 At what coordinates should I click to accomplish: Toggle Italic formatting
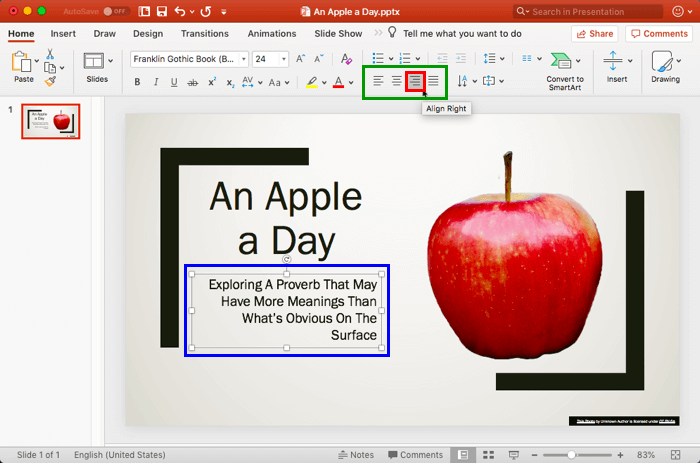pos(155,81)
